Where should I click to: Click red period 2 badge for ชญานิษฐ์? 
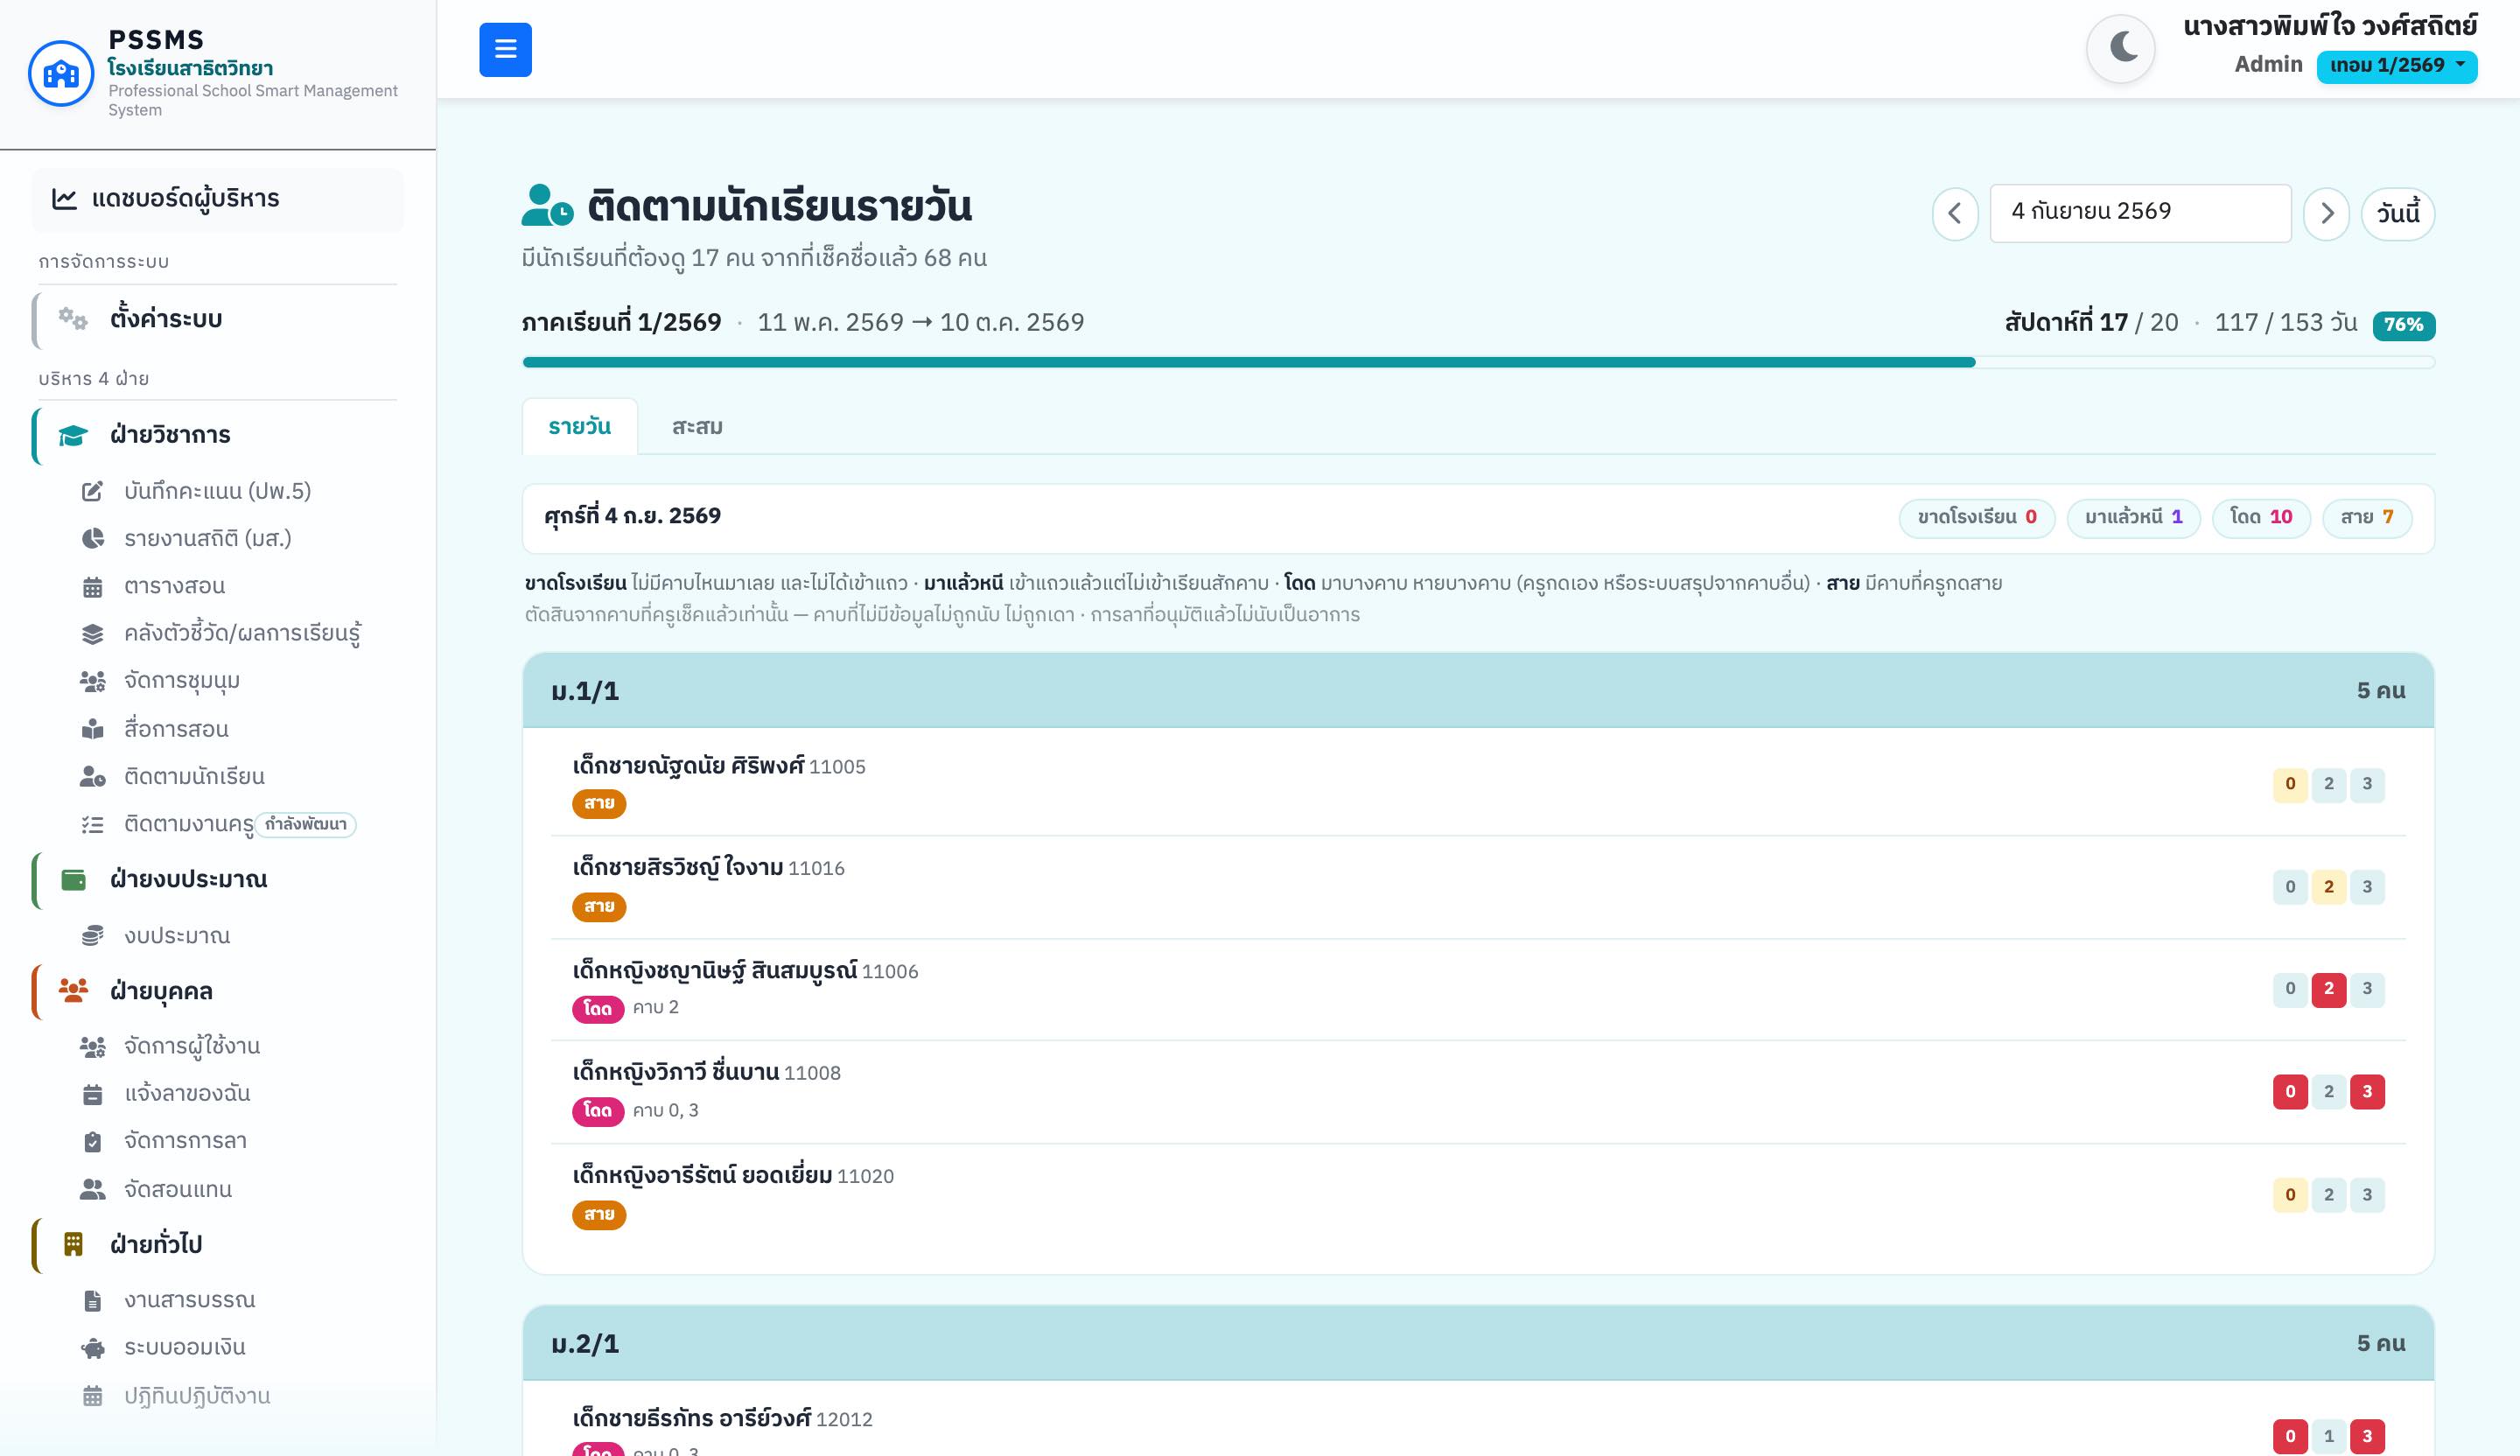coord(2328,989)
